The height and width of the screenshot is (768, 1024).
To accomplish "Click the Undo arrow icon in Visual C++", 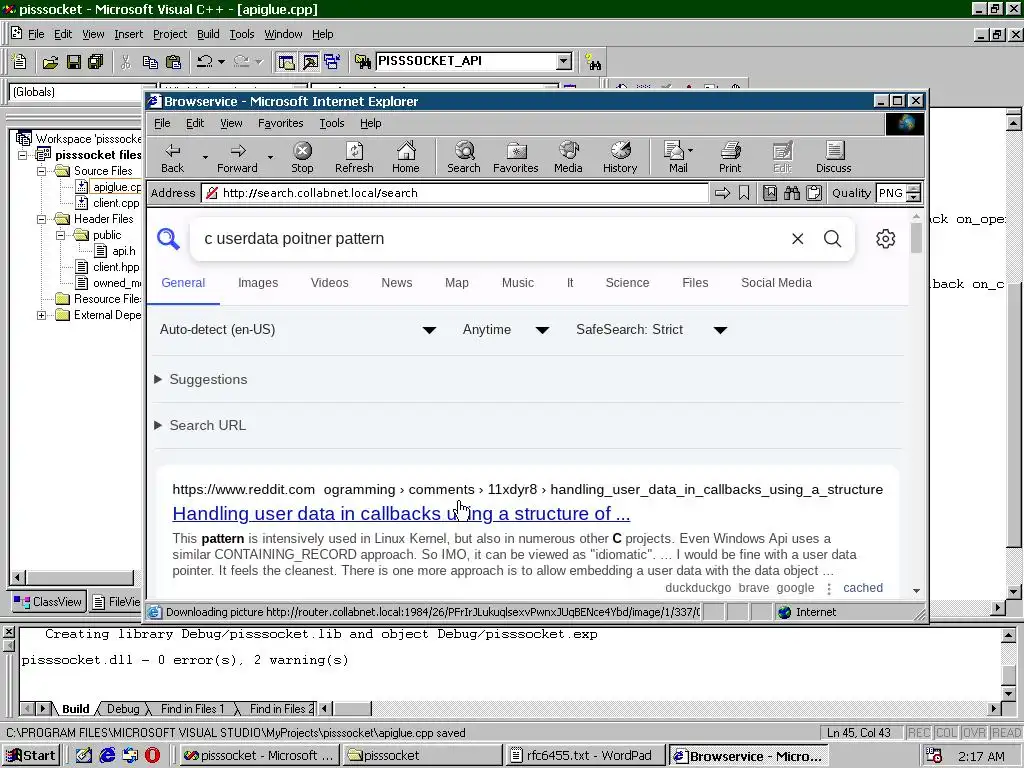I will coord(204,62).
